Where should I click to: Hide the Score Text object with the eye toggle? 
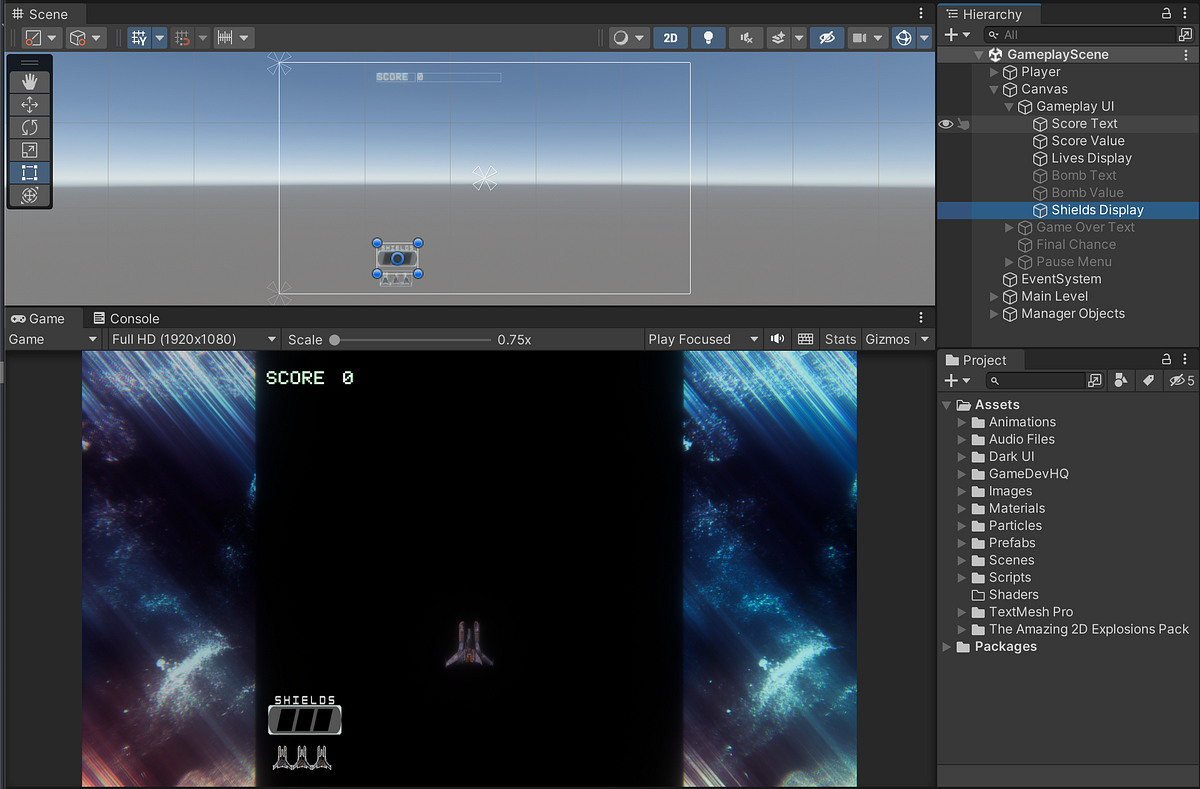[944, 123]
